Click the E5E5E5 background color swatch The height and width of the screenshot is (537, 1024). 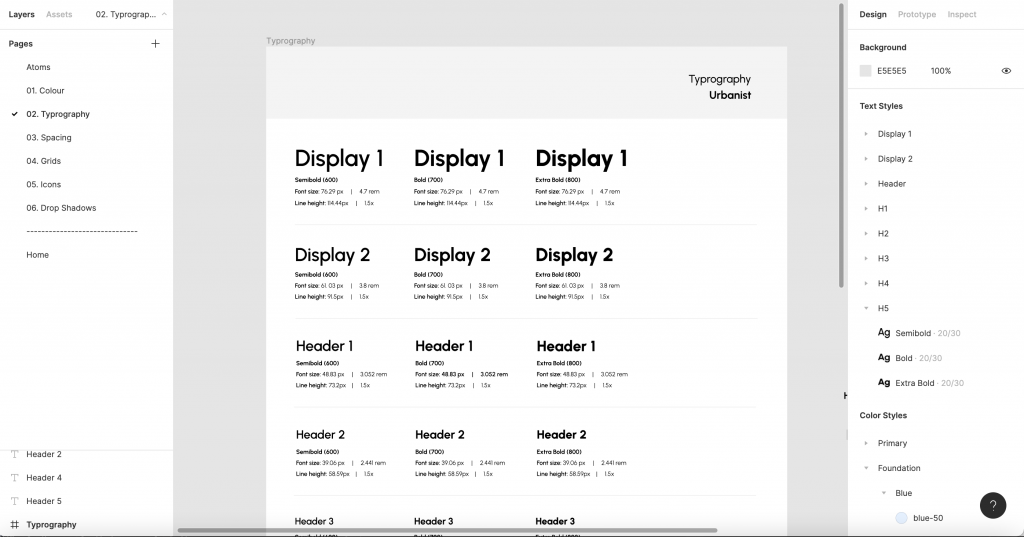866,71
